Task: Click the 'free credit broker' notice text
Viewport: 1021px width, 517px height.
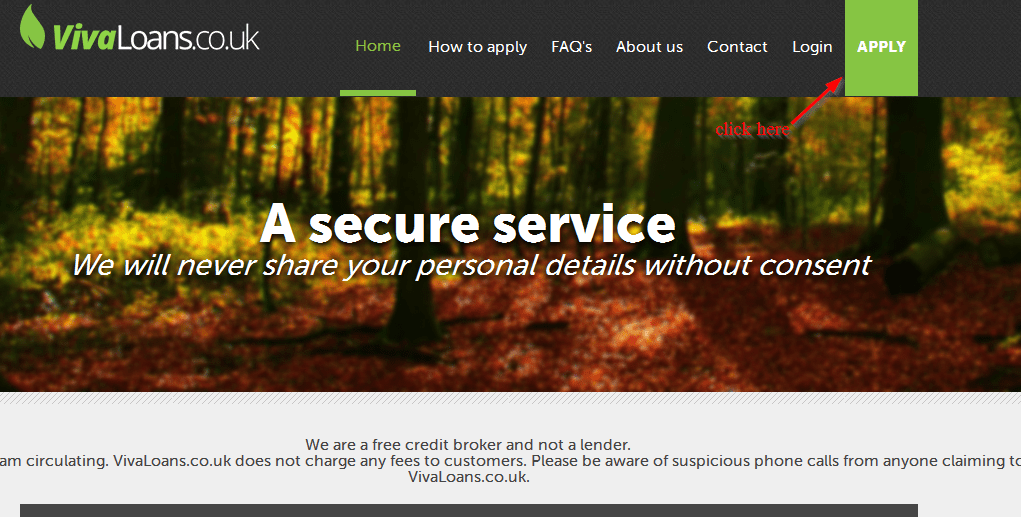Action: [x=468, y=445]
